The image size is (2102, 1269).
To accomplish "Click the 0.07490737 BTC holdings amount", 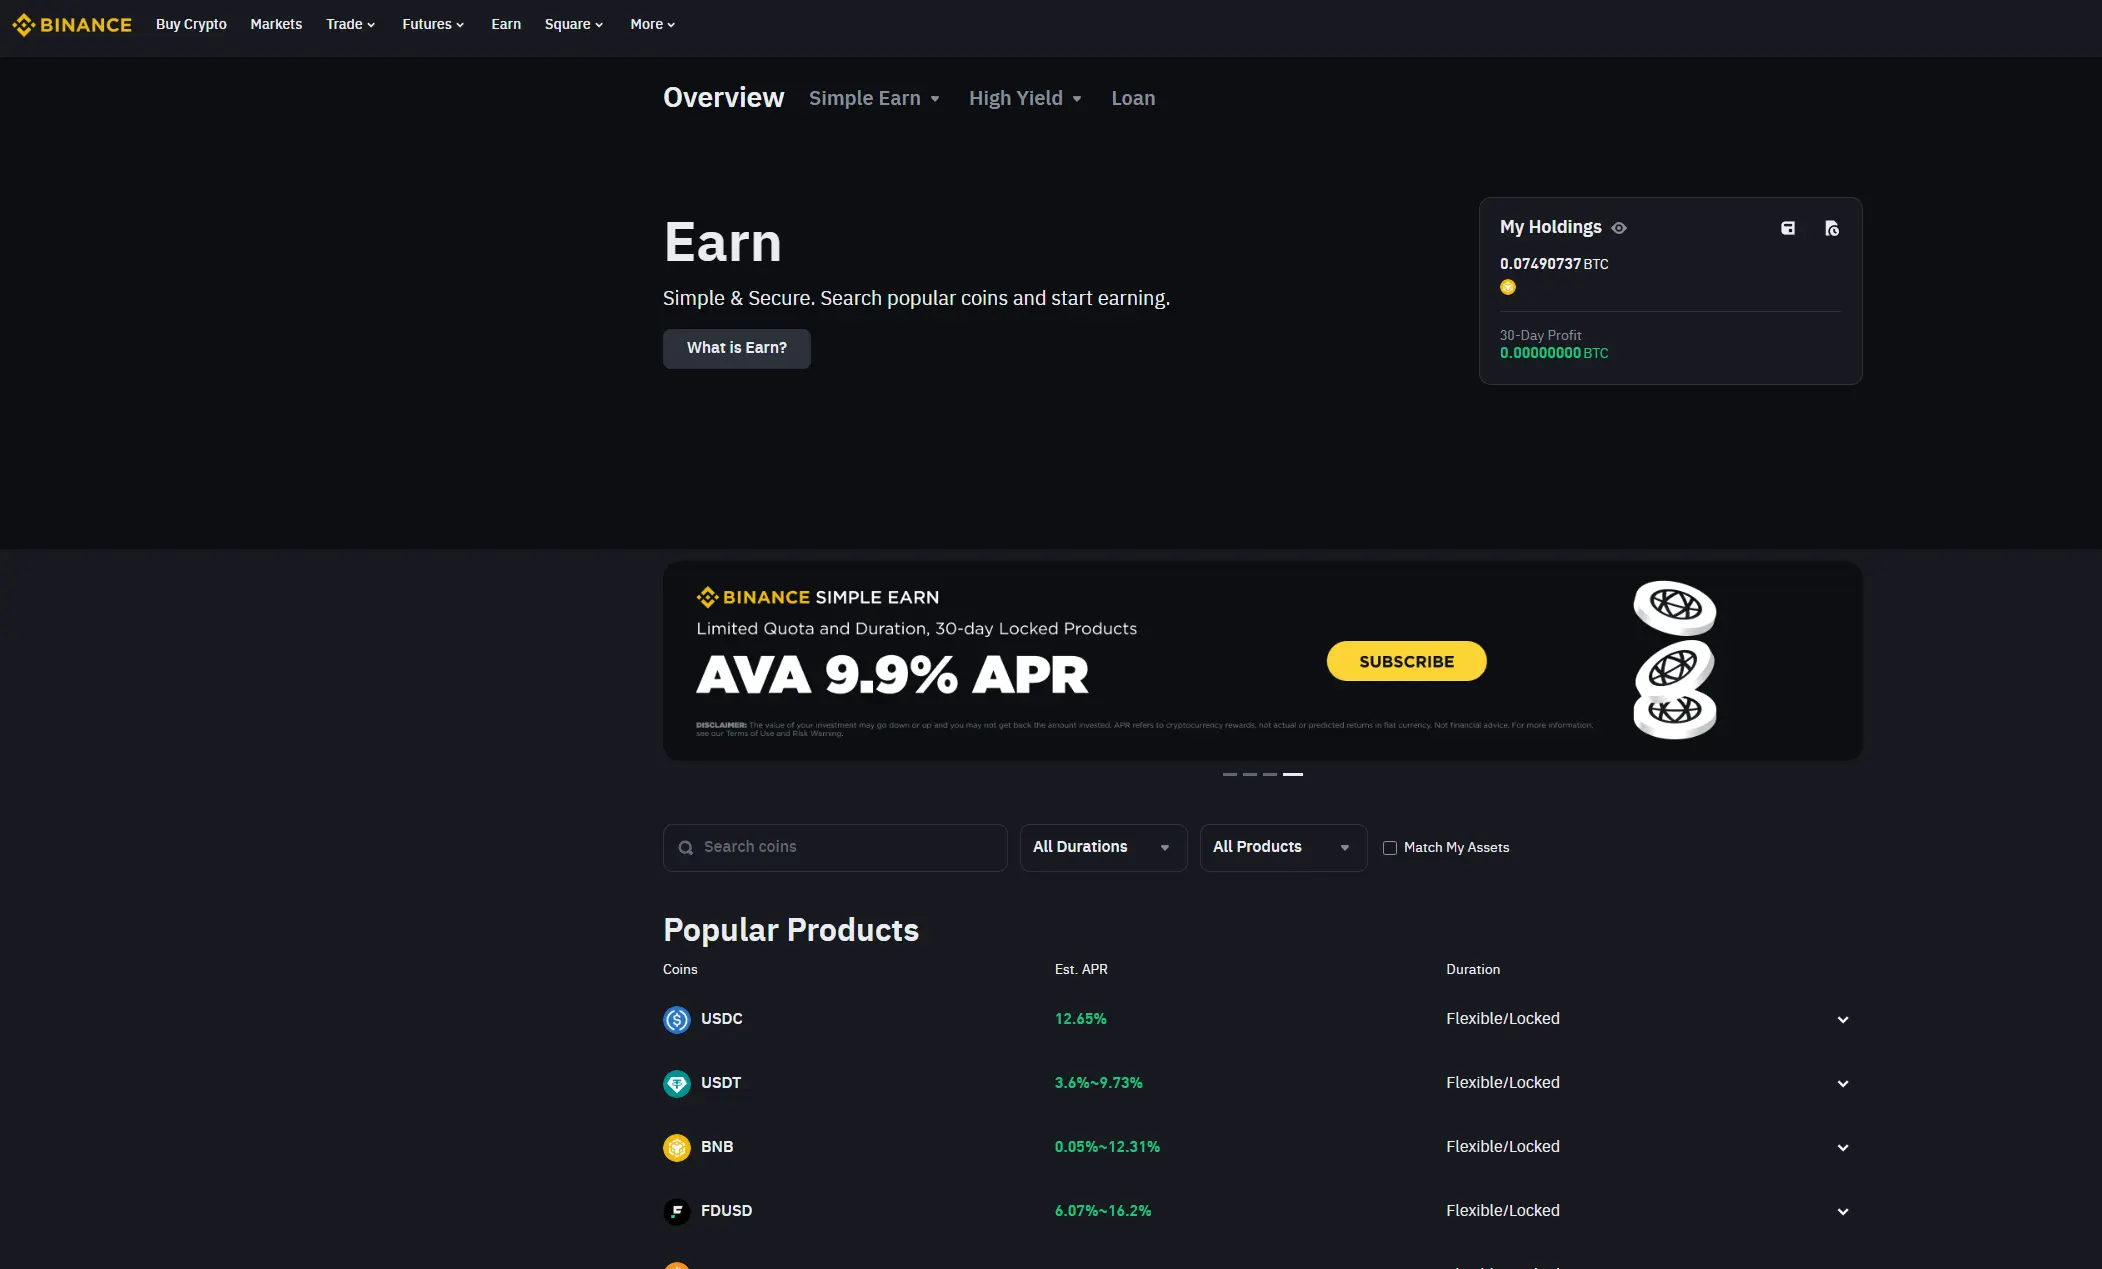I will coord(1554,264).
